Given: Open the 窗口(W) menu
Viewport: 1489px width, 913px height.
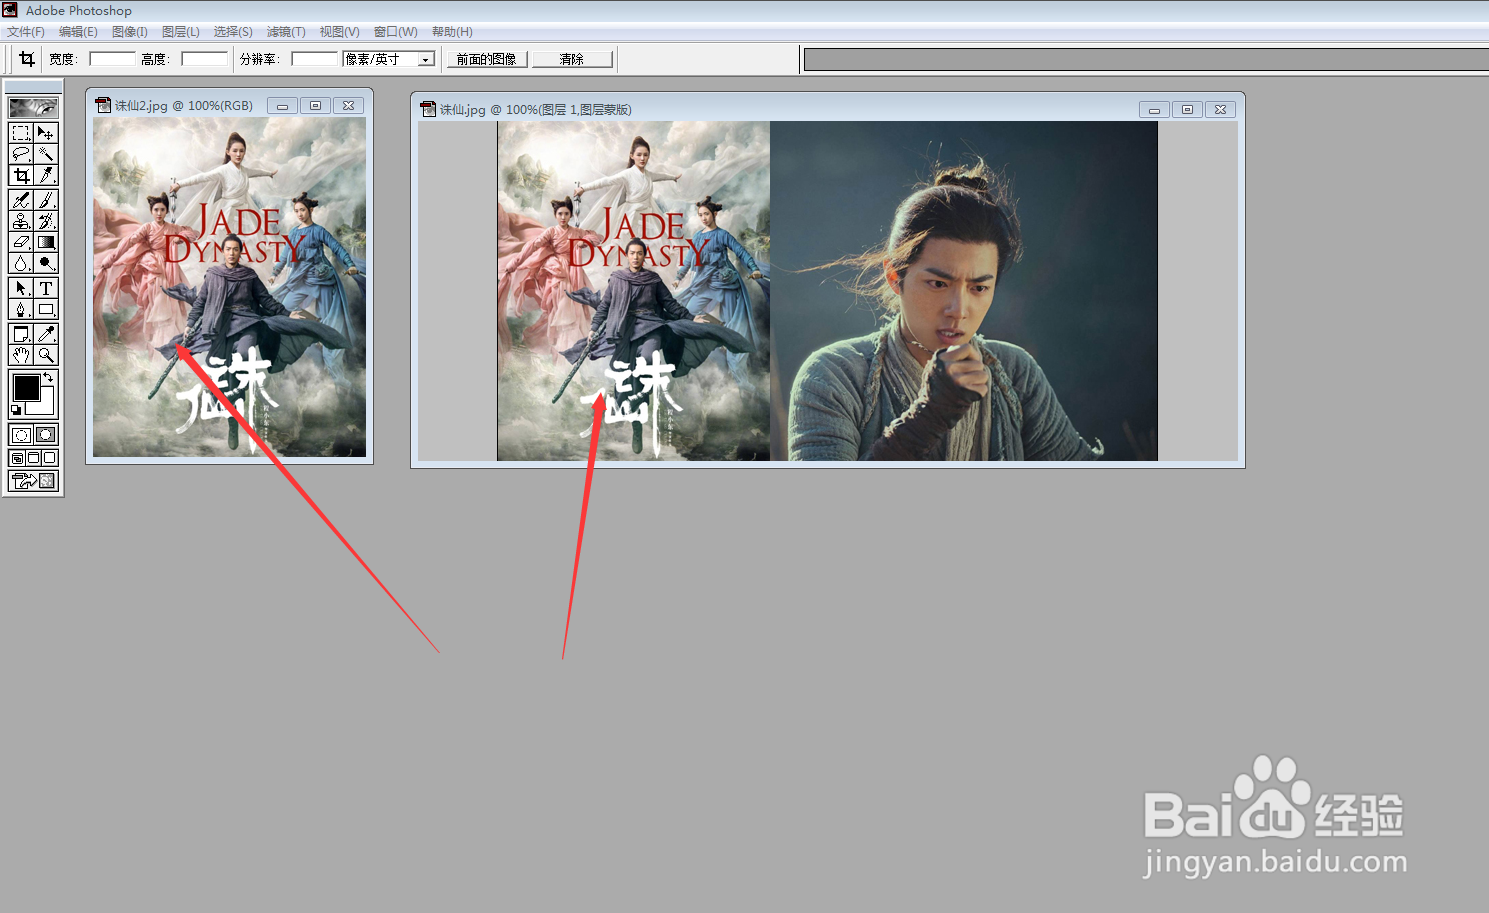Looking at the screenshot, I should coord(396,32).
